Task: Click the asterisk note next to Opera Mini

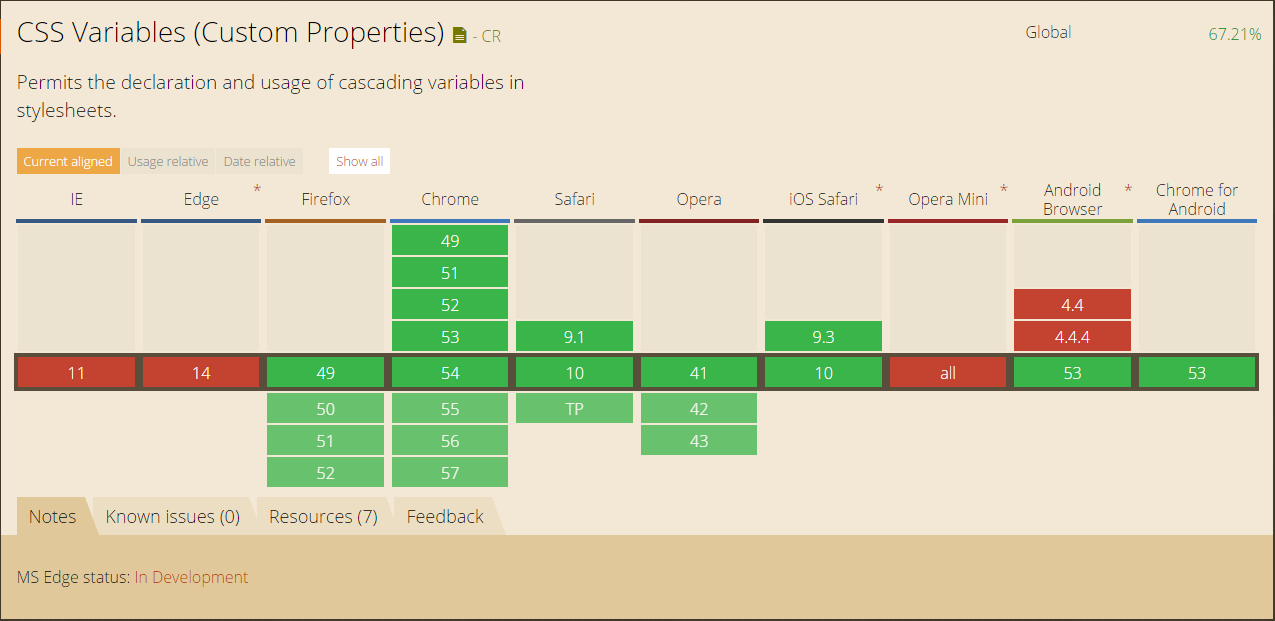Action: [1003, 189]
